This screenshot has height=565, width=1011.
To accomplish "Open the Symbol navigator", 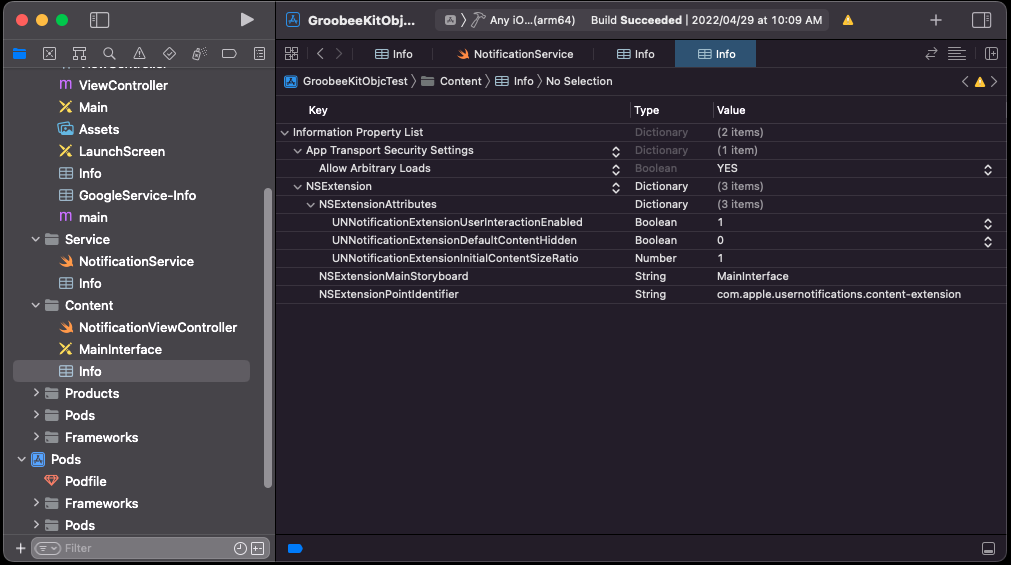I will click(79, 54).
